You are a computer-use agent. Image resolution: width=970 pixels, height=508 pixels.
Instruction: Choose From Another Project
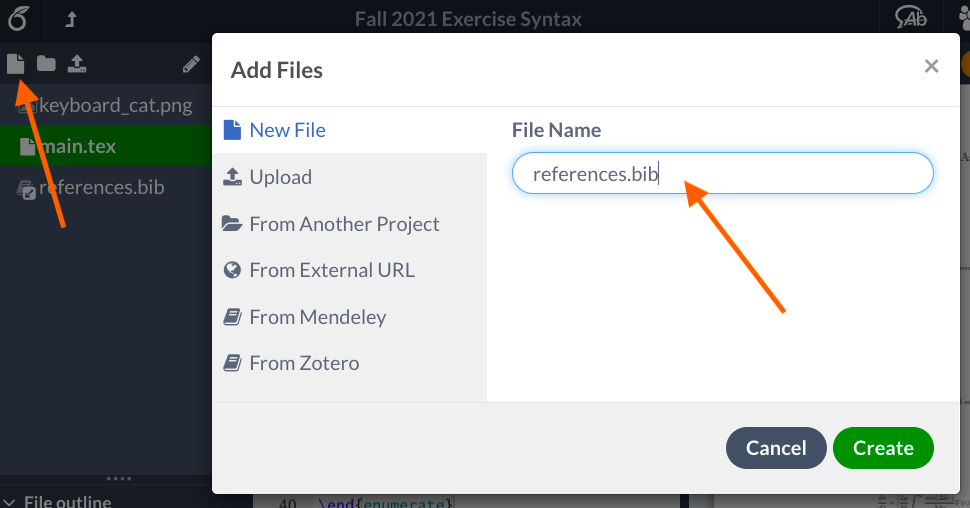343,224
